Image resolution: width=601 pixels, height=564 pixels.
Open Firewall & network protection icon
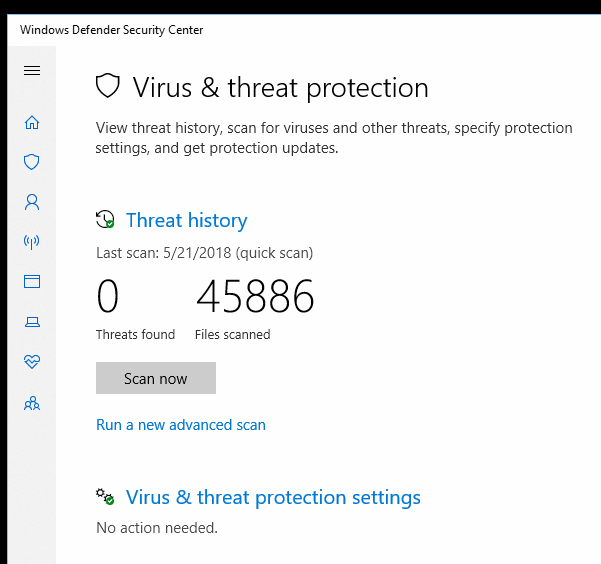click(32, 242)
